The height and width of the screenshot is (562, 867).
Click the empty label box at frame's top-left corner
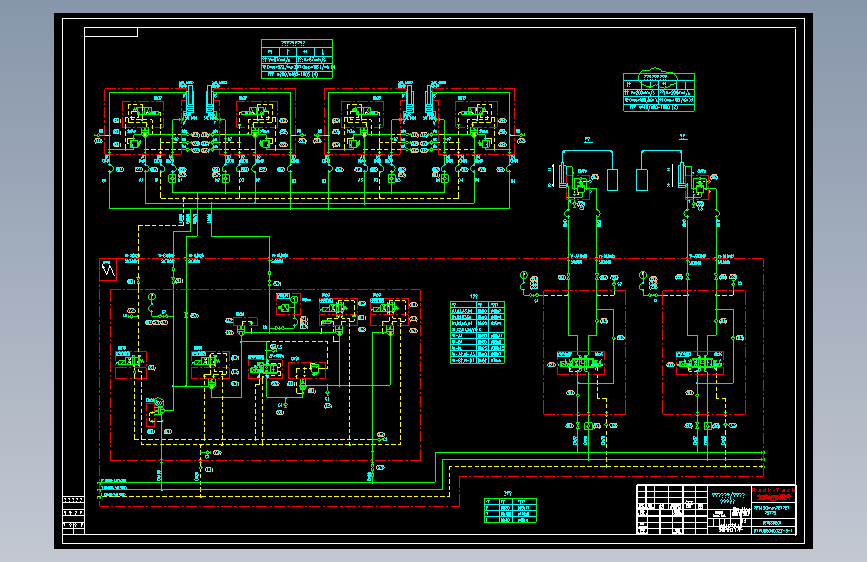pos(111,32)
